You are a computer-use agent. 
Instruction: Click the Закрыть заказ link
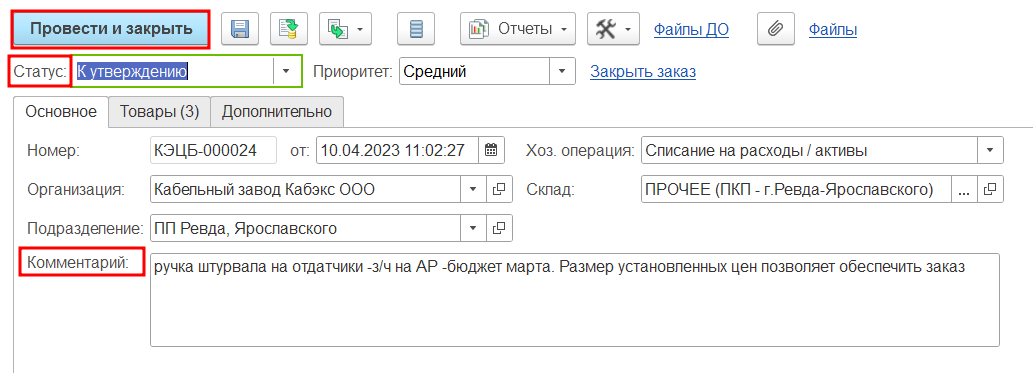click(x=643, y=72)
